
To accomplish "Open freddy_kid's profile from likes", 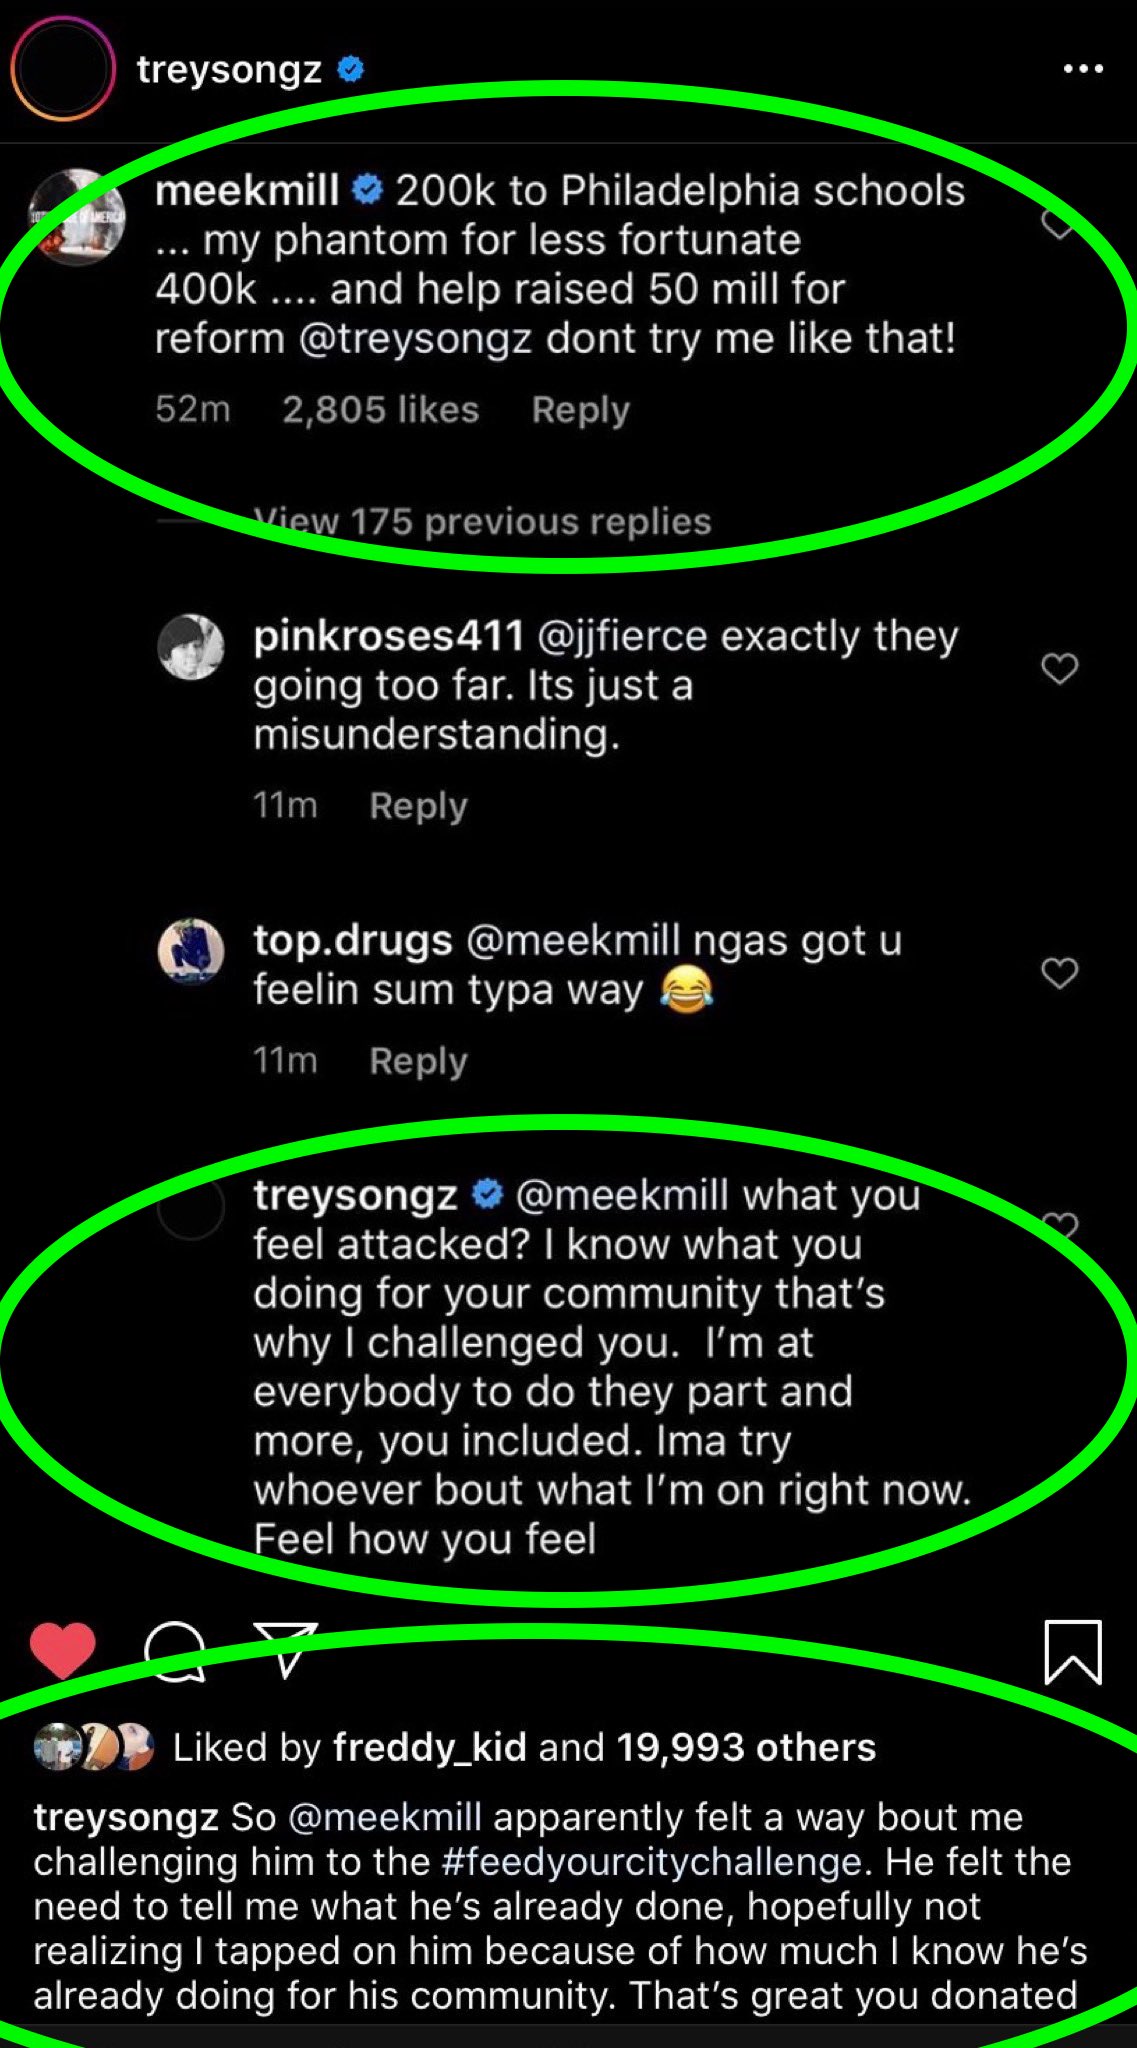I will tap(429, 1747).
